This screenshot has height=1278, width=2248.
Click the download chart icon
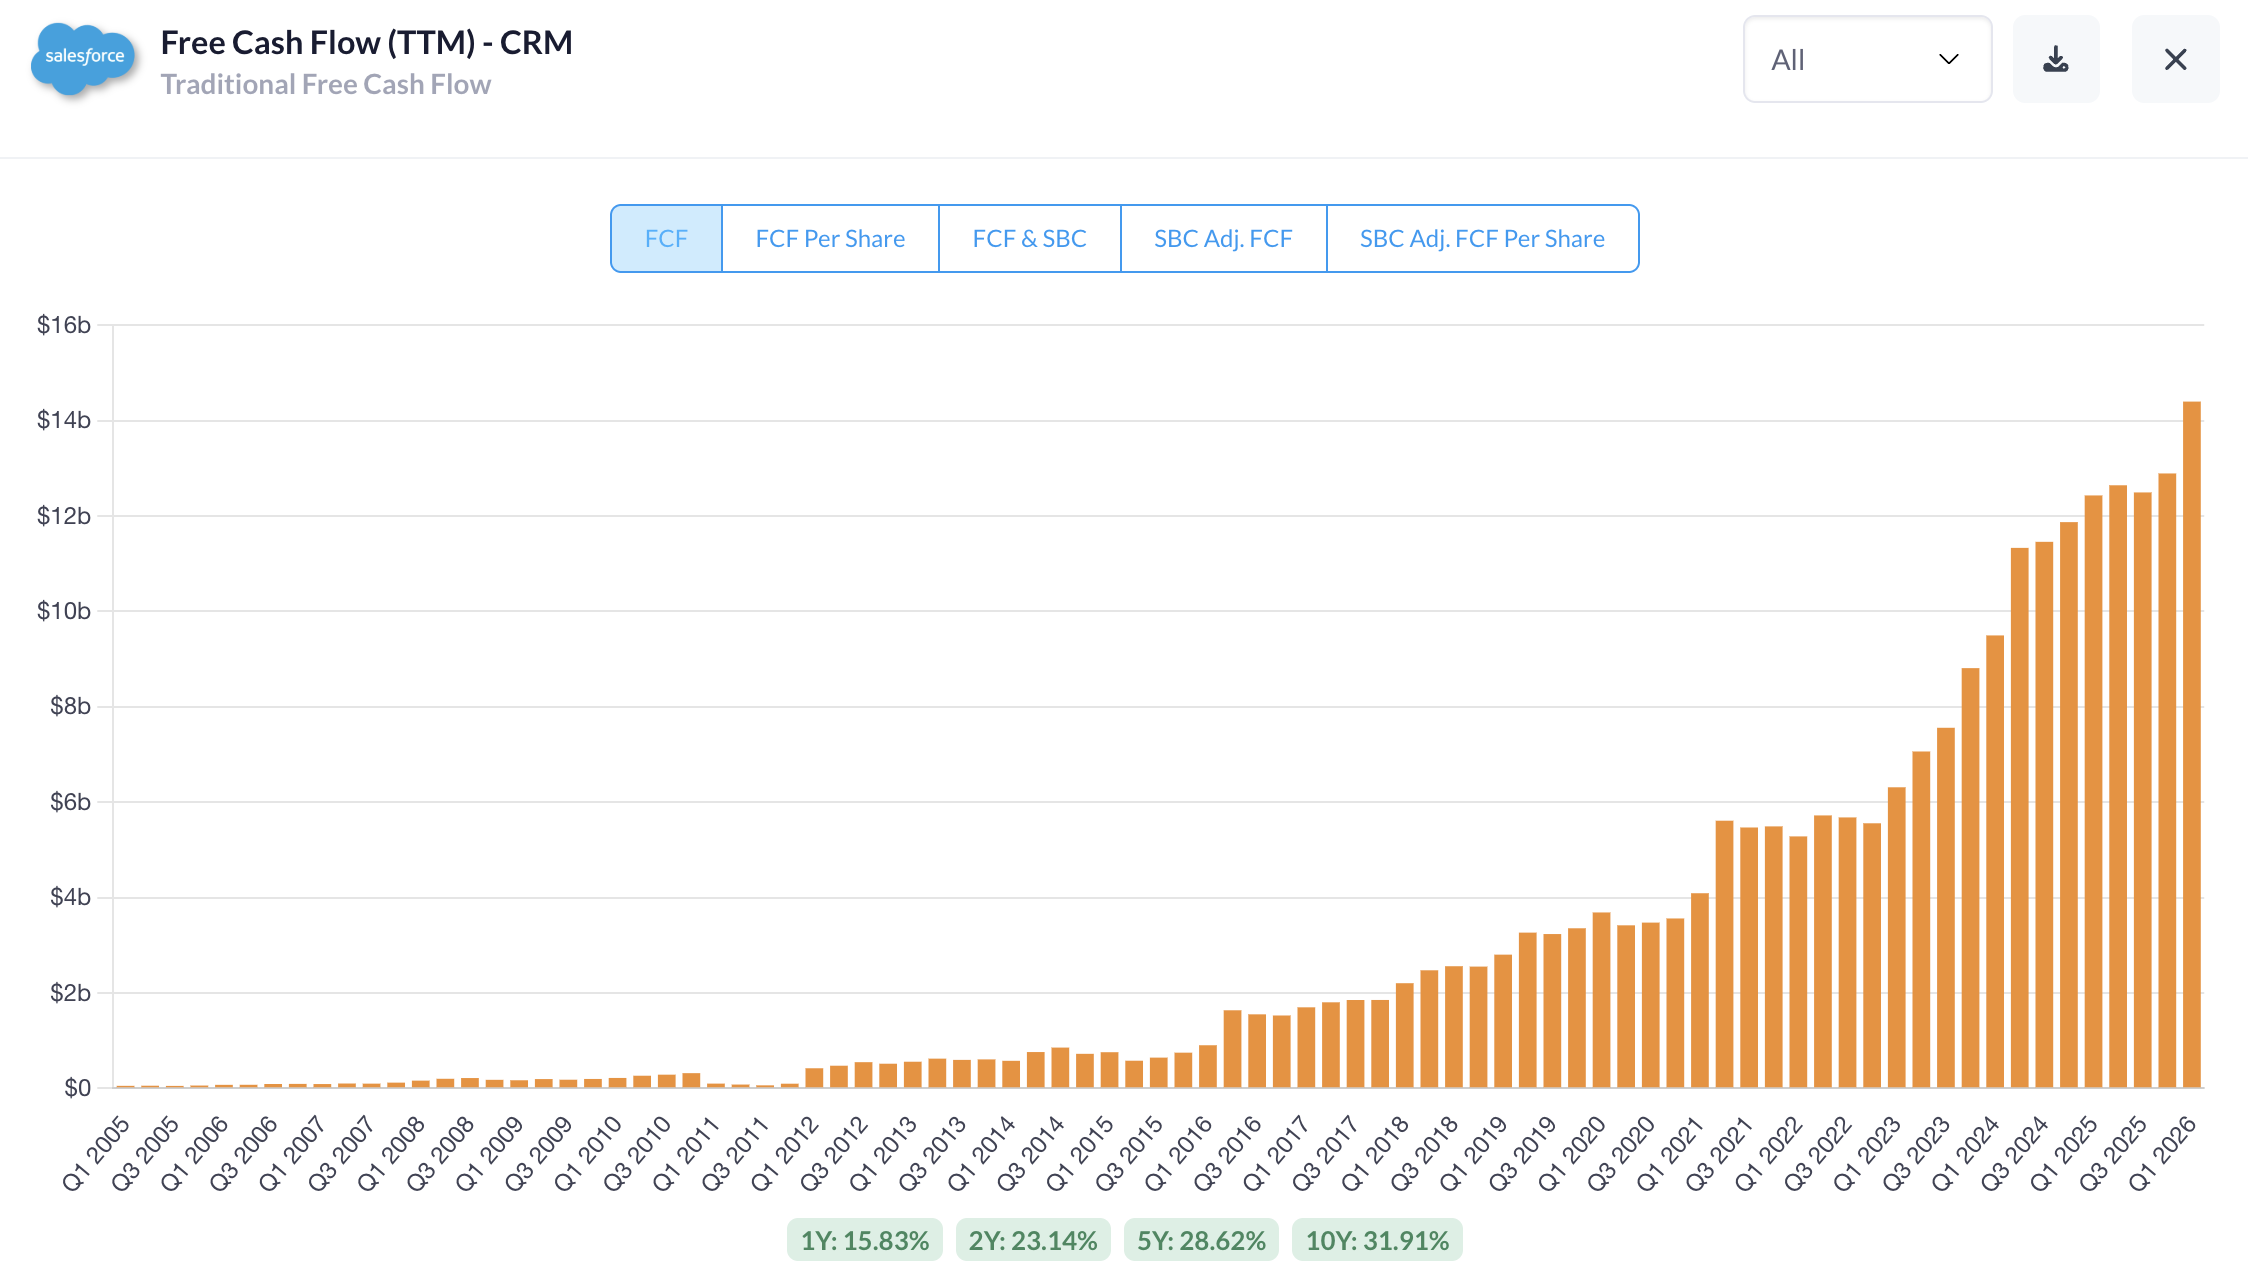click(2055, 60)
